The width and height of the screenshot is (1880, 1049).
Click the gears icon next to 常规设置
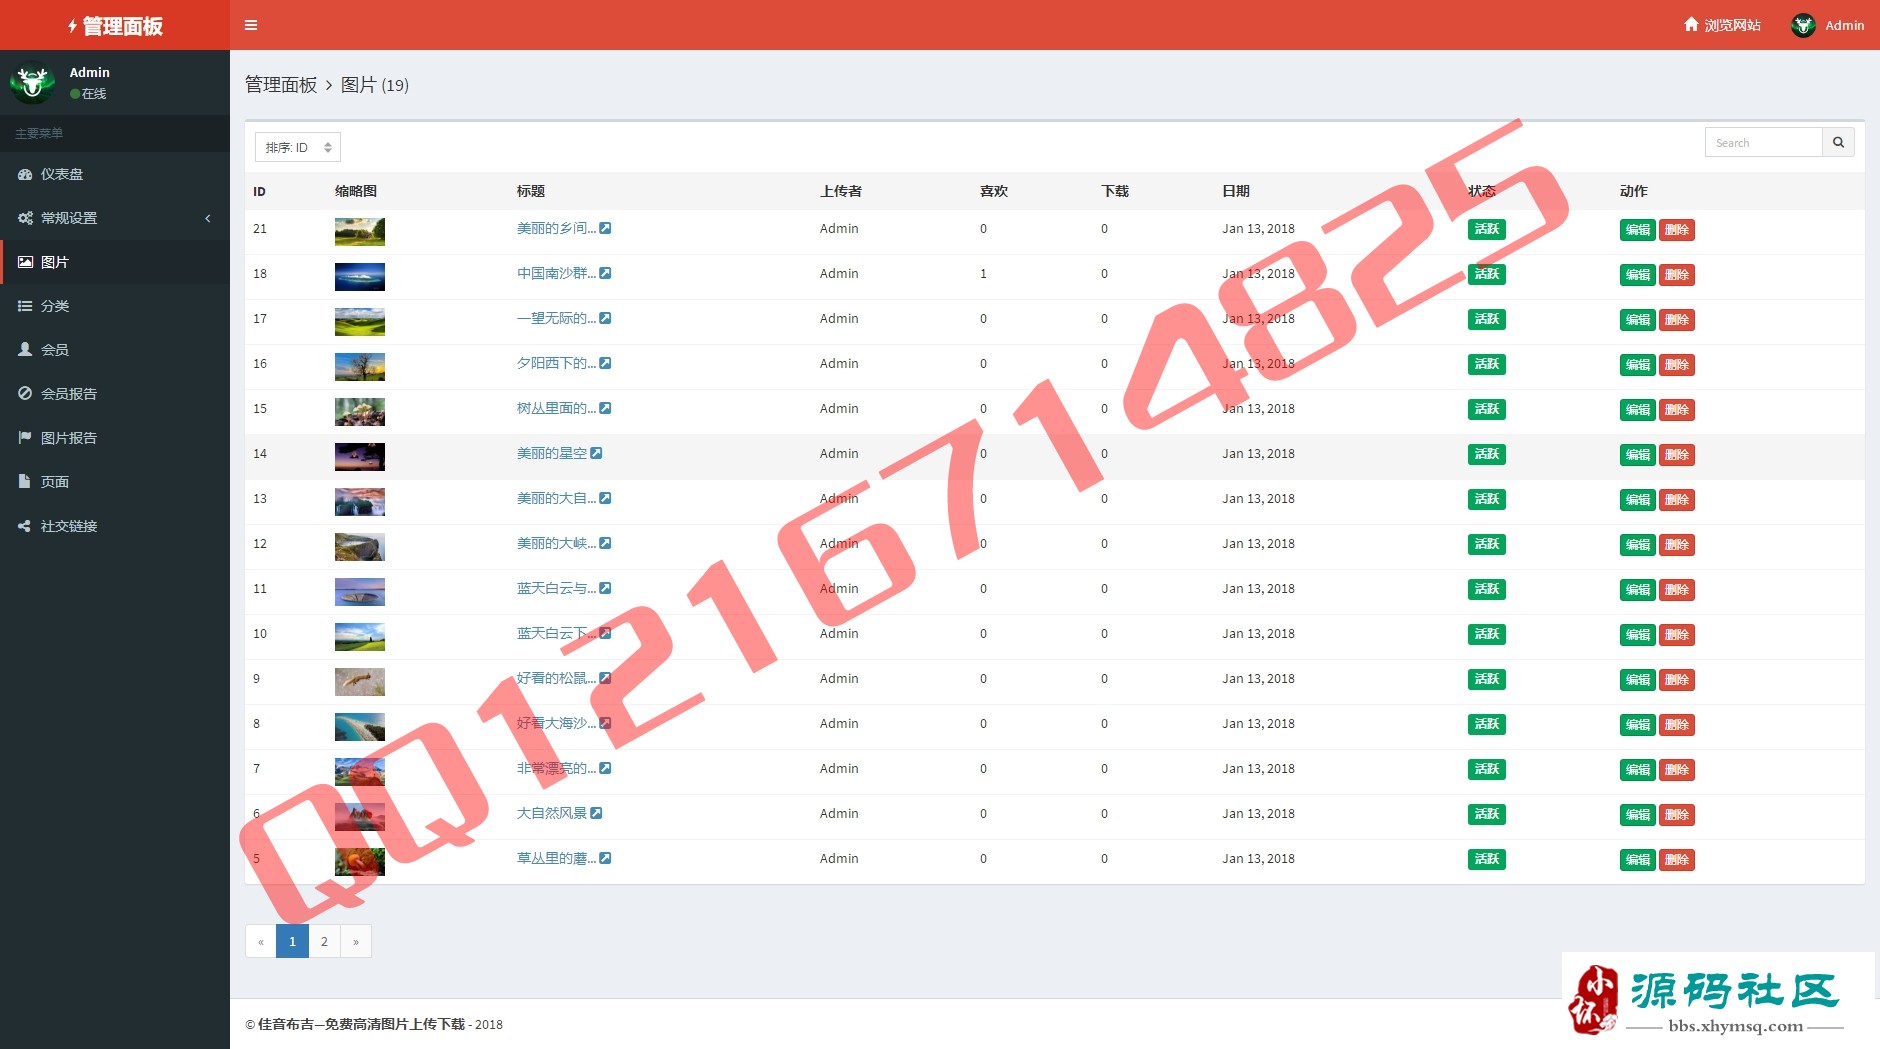(x=25, y=218)
